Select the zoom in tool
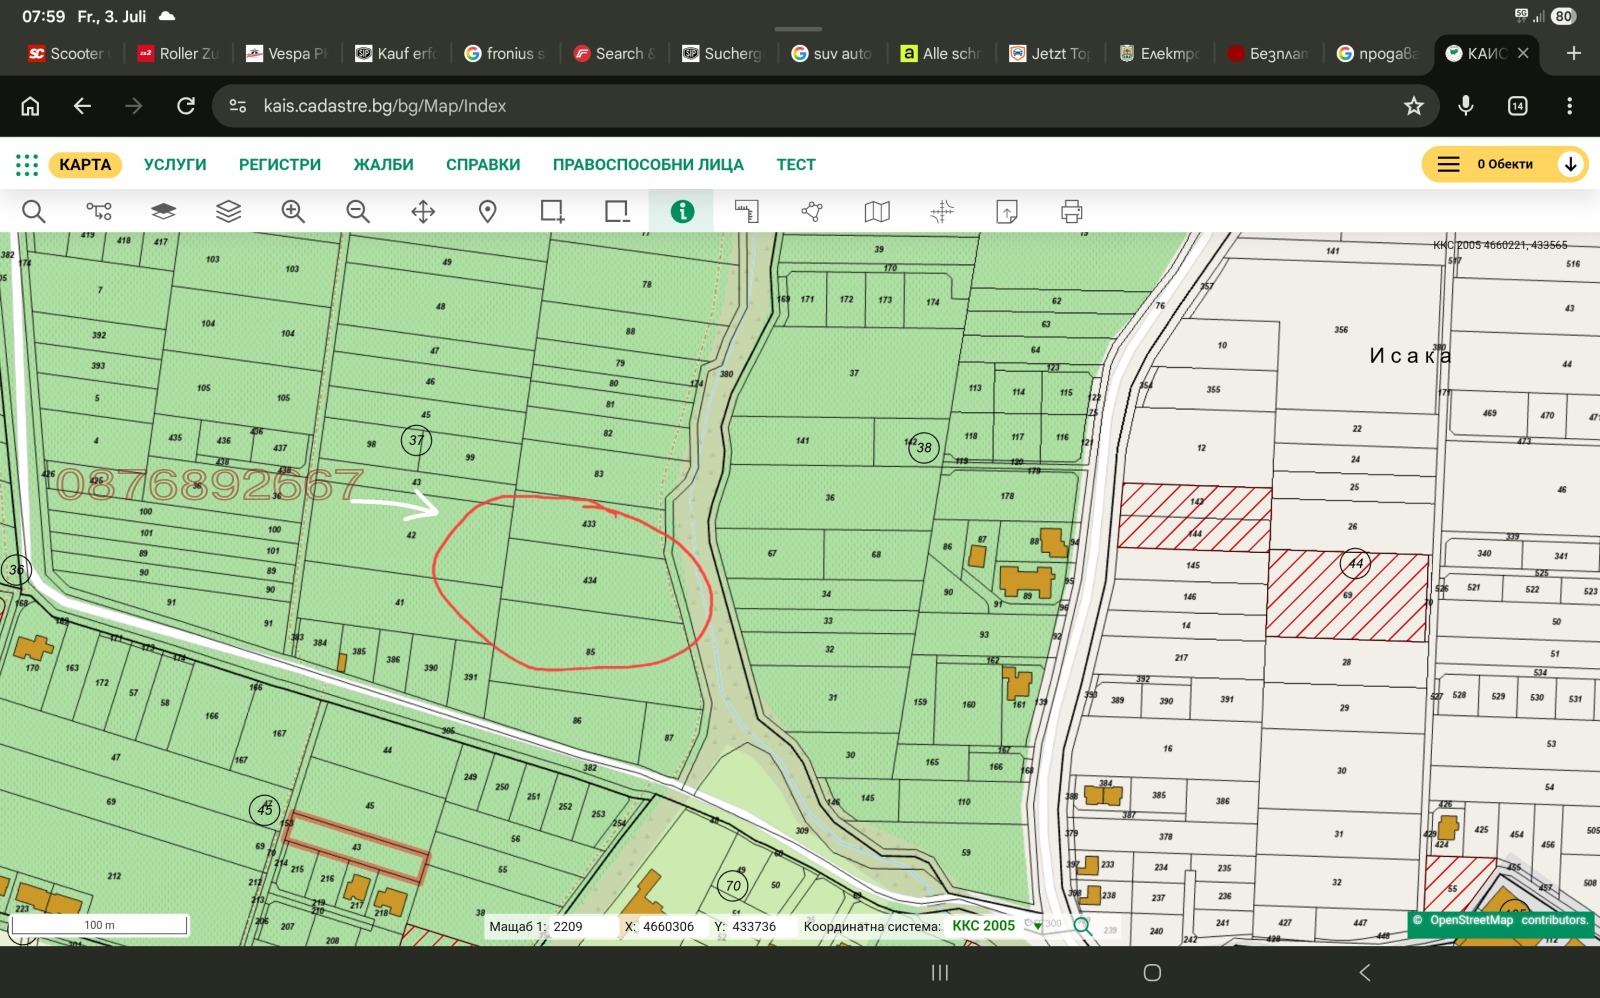 point(293,211)
